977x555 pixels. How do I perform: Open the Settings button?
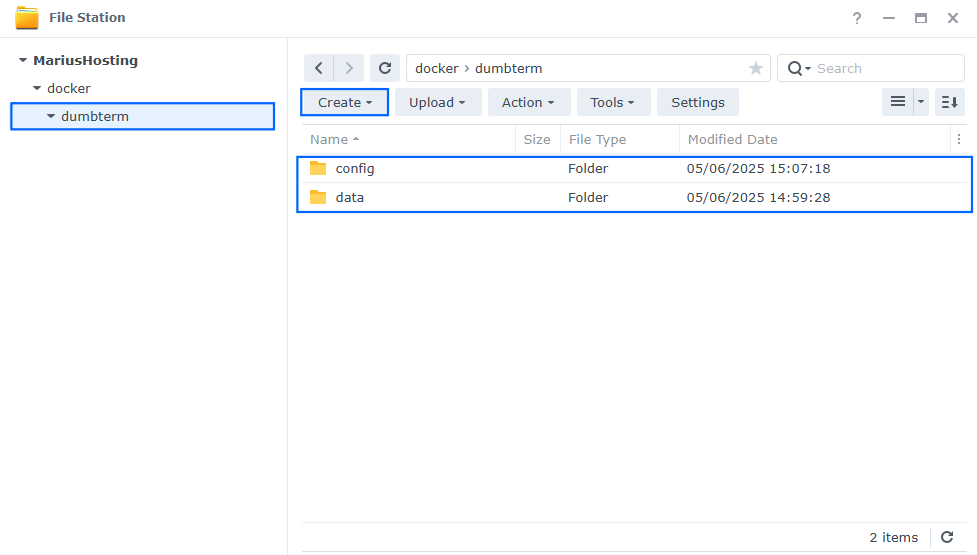click(698, 102)
